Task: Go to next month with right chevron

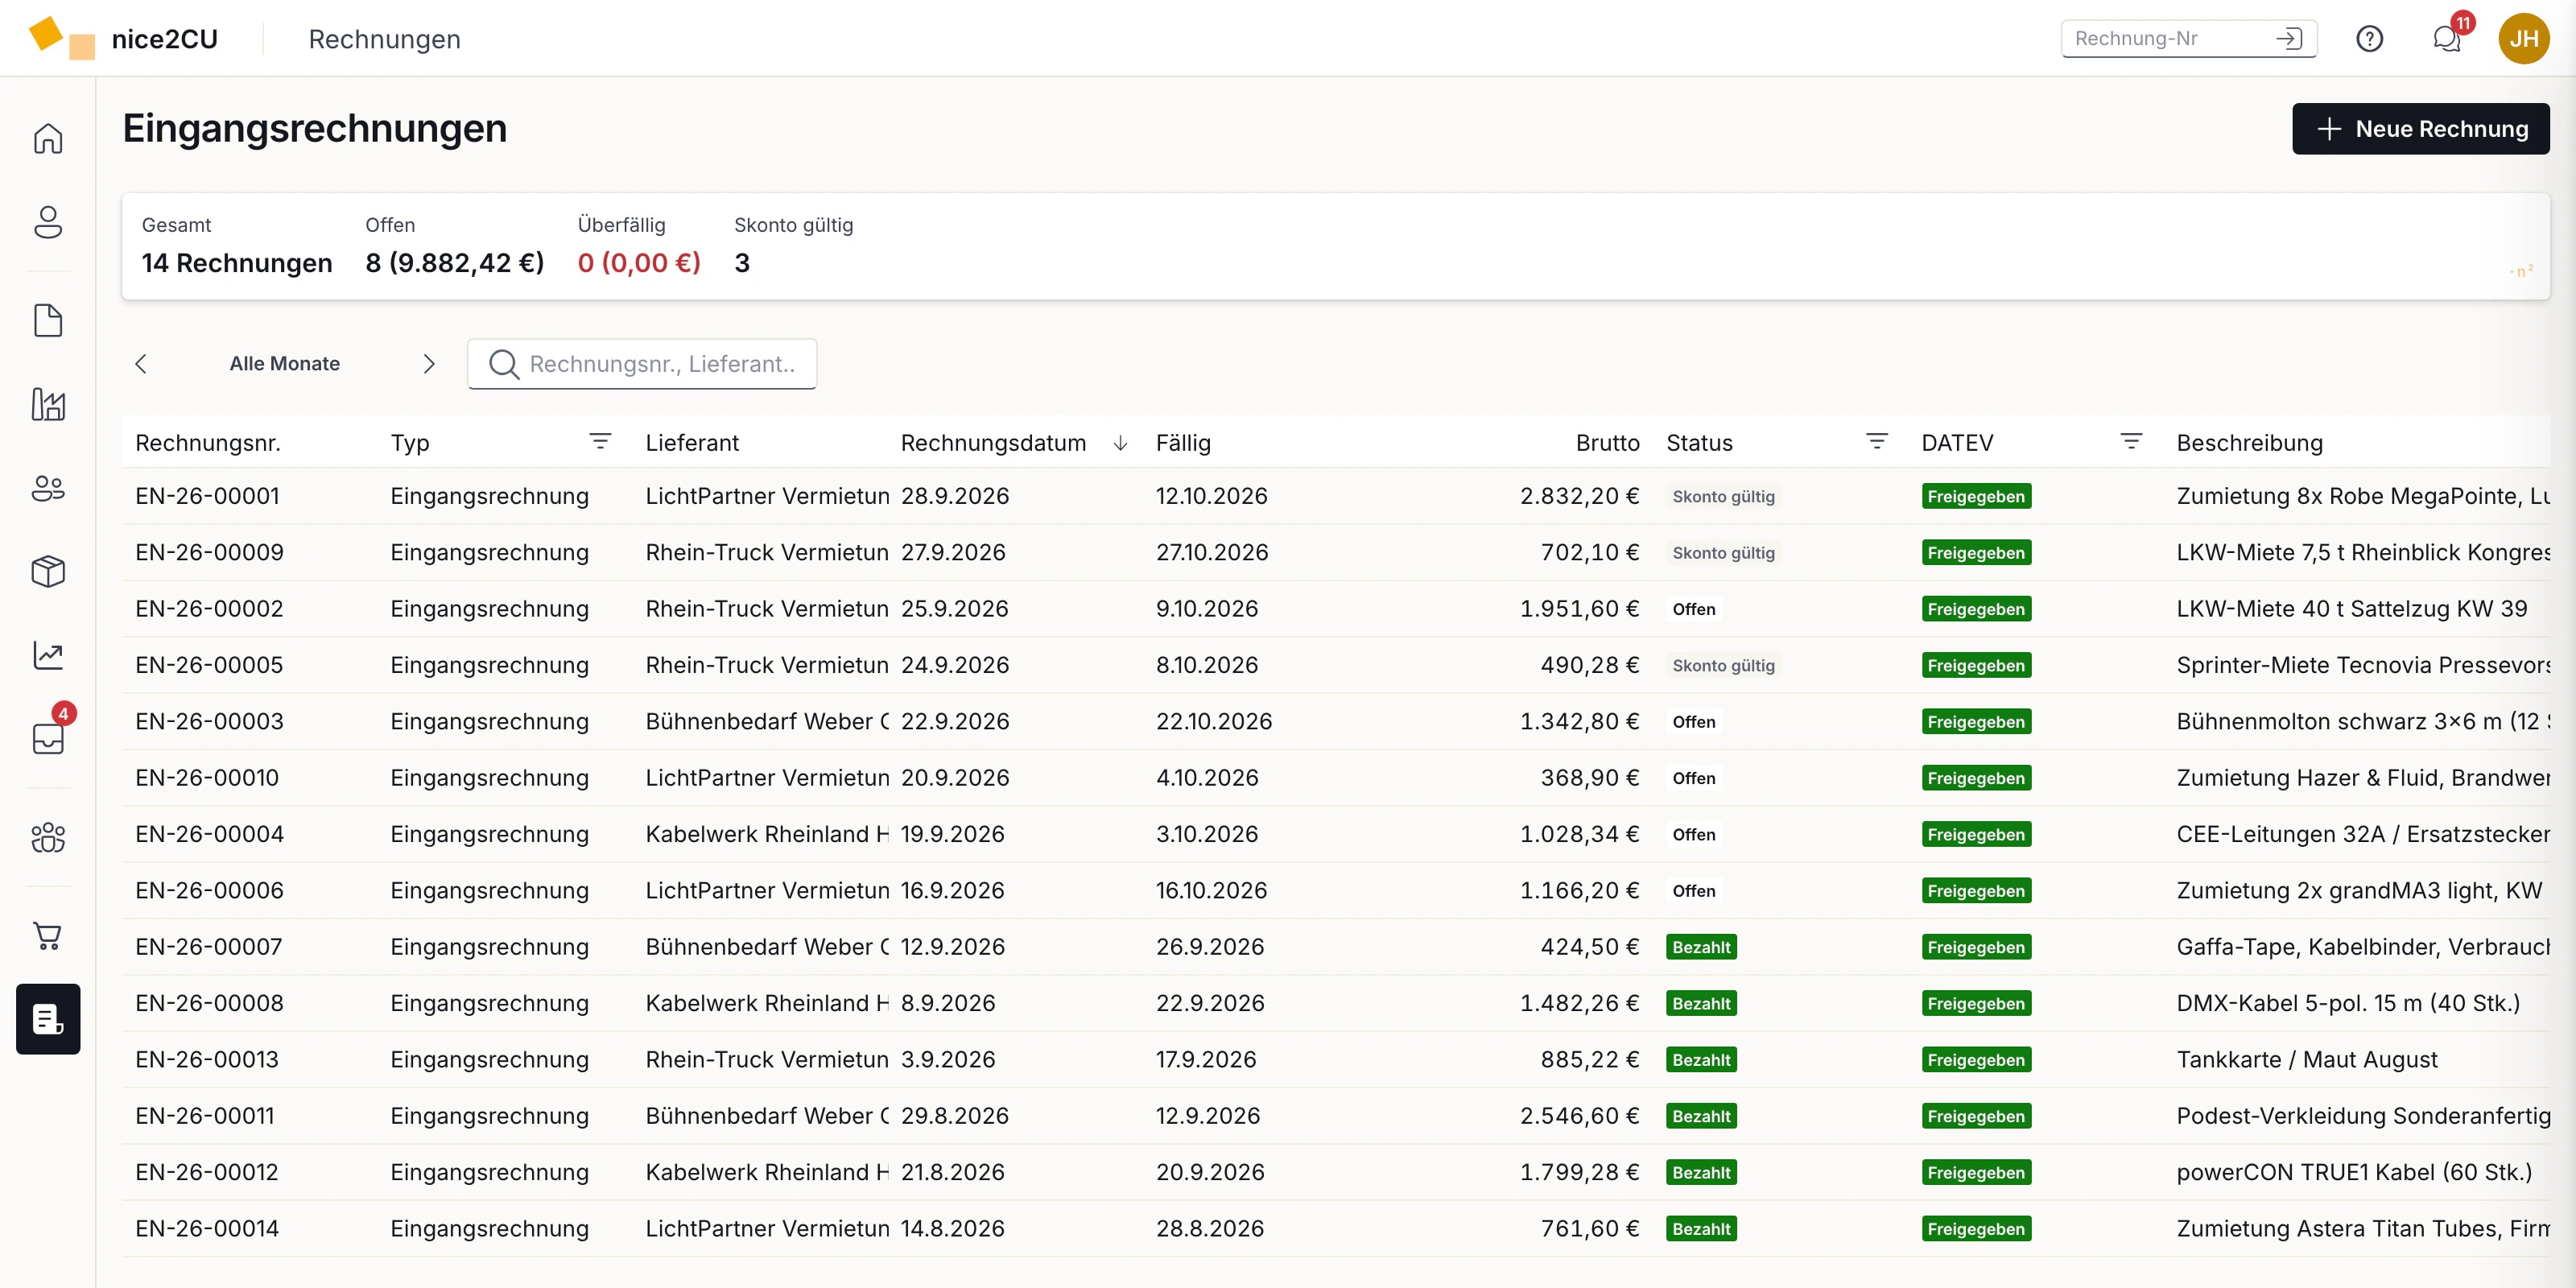Action: click(x=429, y=364)
